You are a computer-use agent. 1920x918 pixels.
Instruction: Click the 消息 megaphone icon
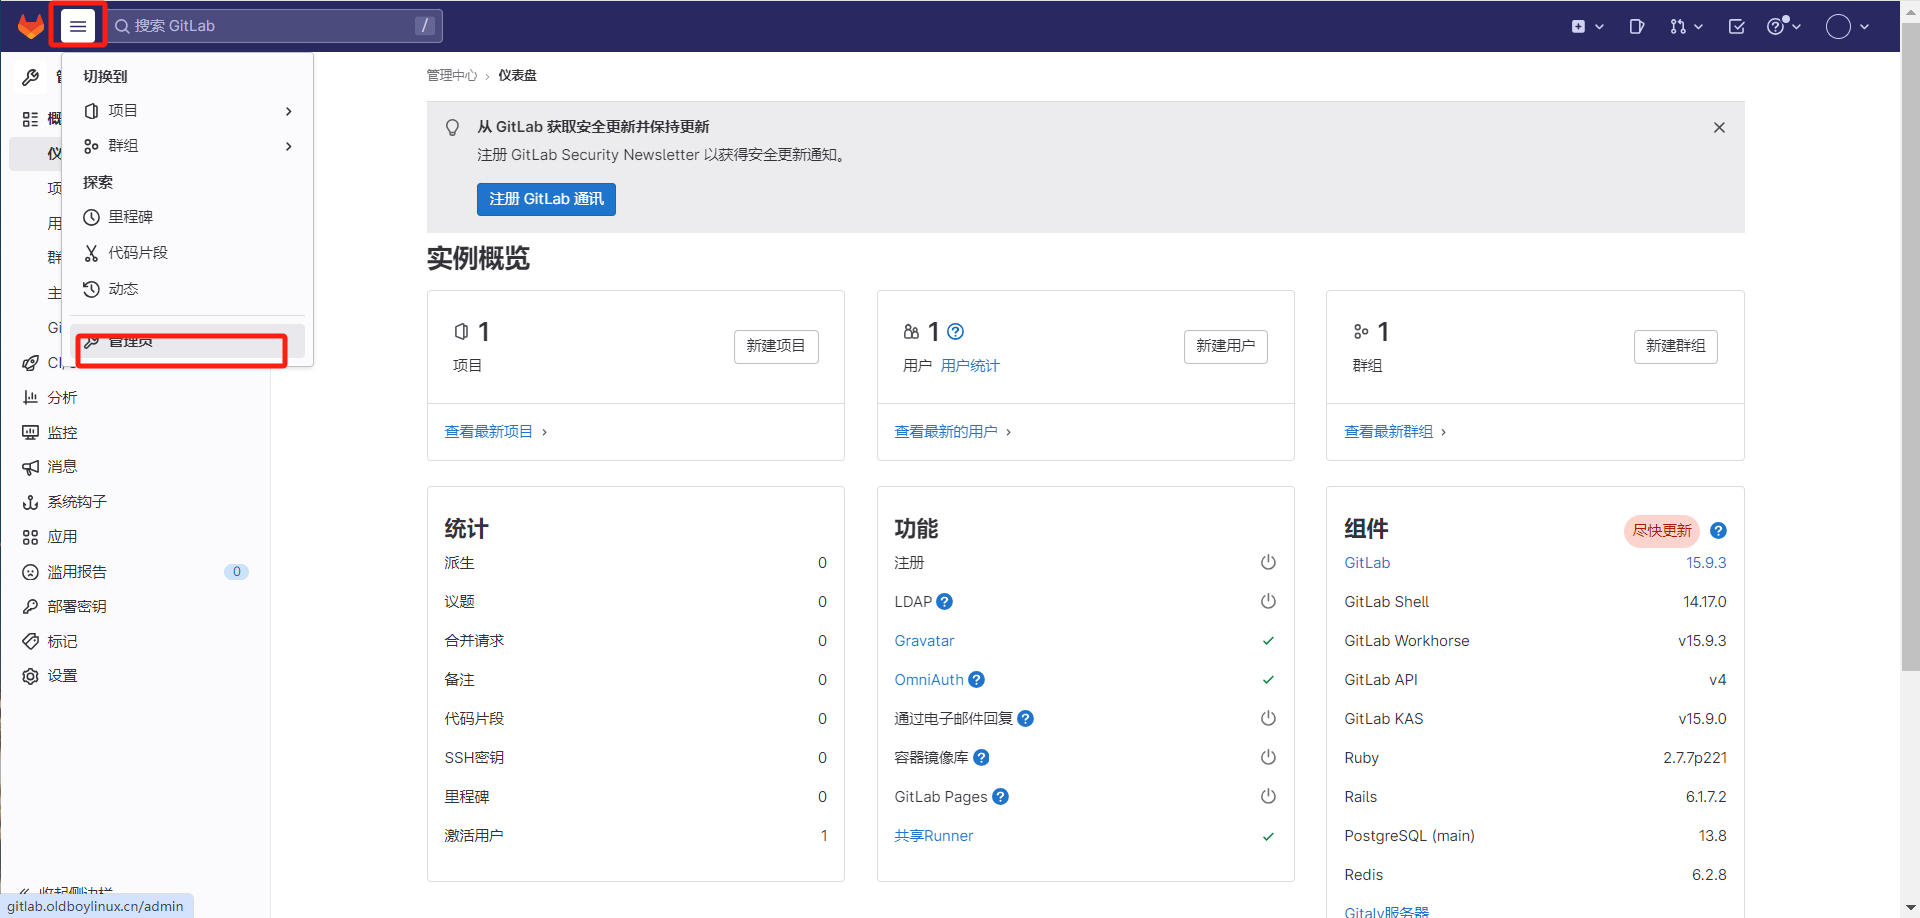(x=30, y=467)
